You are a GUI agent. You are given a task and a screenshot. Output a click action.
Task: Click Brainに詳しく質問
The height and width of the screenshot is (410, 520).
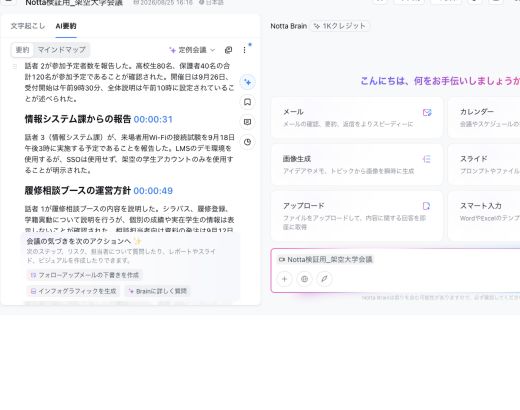click(158, 291)
